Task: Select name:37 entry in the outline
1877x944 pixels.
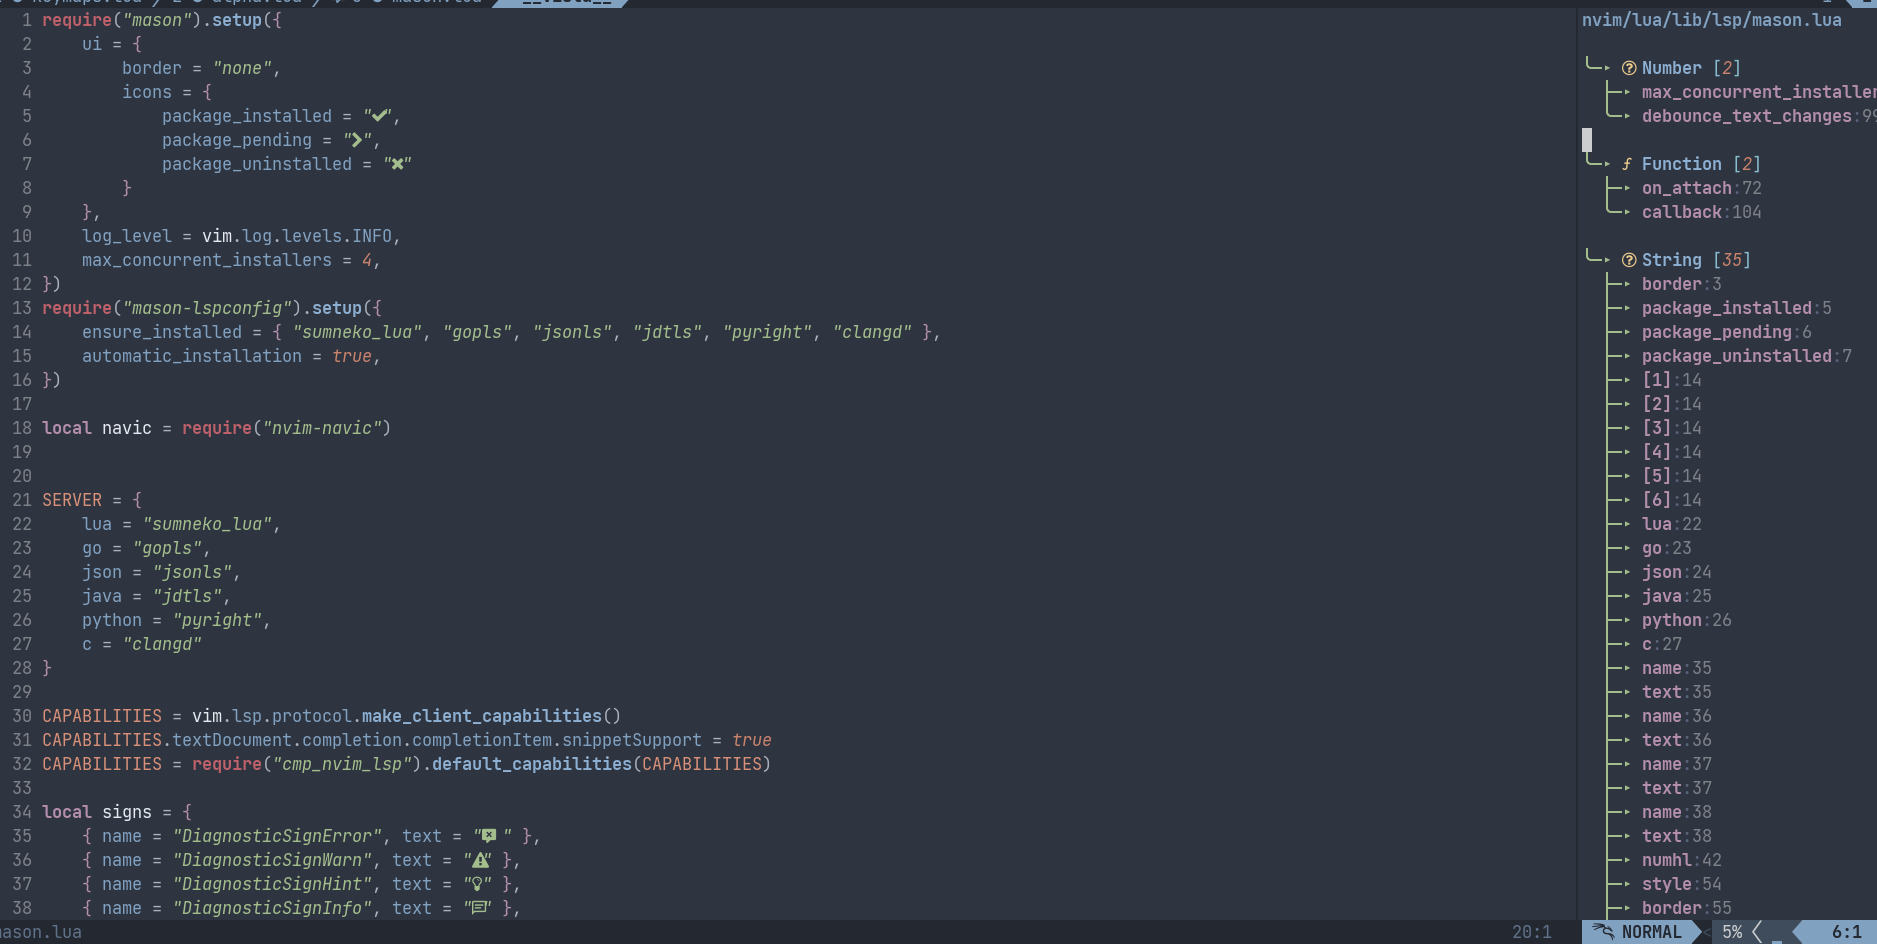Action: coord(1676,764)
